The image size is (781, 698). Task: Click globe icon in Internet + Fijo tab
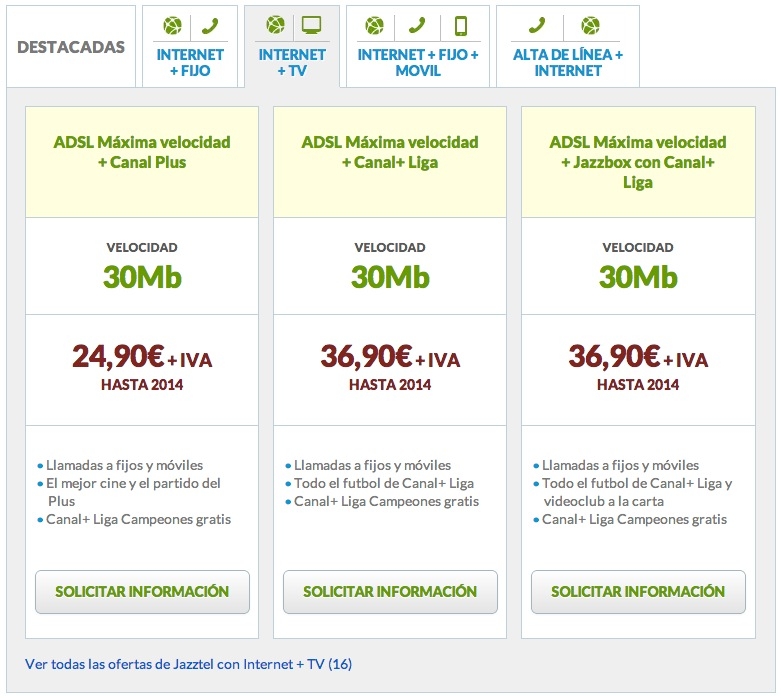172,25
